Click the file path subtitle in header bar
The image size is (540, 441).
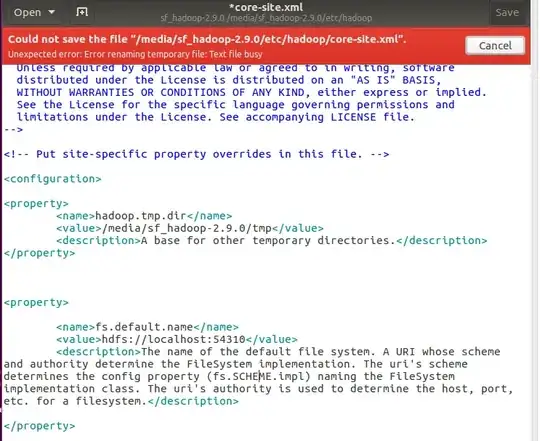click(266, 18)
